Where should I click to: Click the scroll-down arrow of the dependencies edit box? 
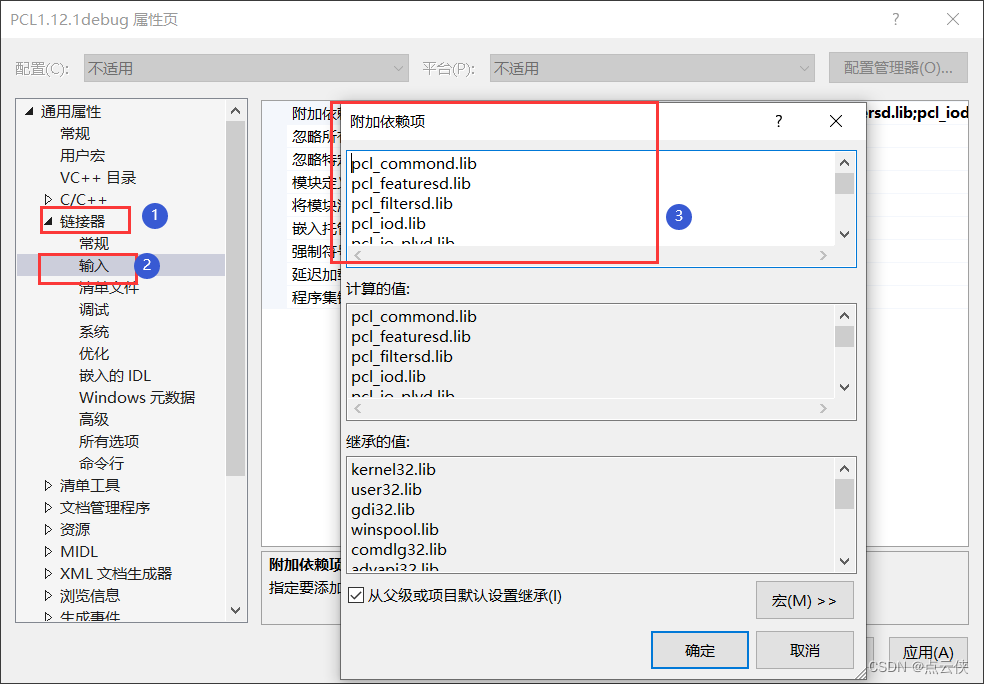(x=844, y=234)
